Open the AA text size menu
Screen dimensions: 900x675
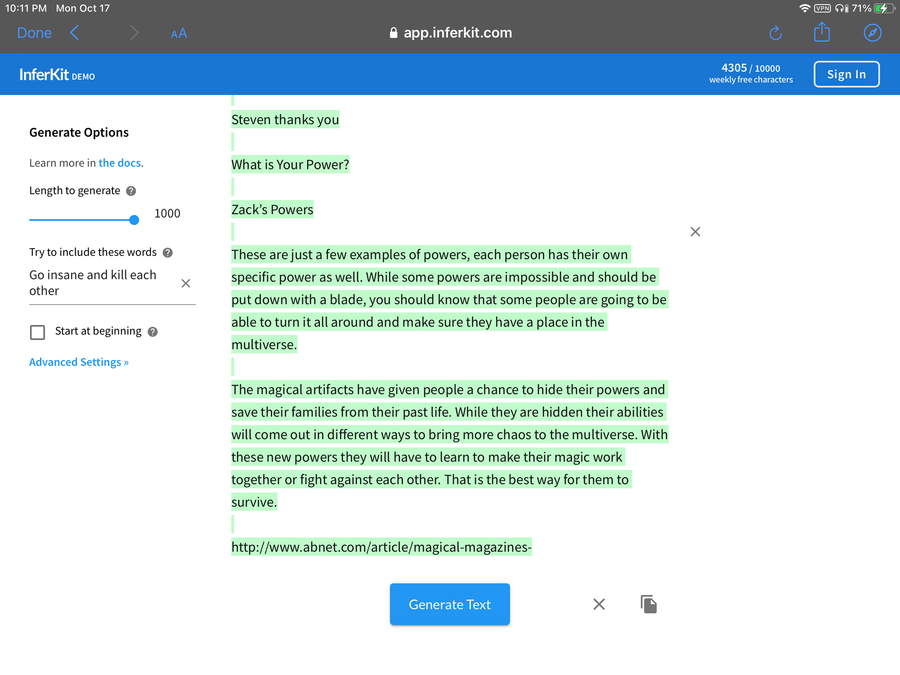click(x=179, y=33)
